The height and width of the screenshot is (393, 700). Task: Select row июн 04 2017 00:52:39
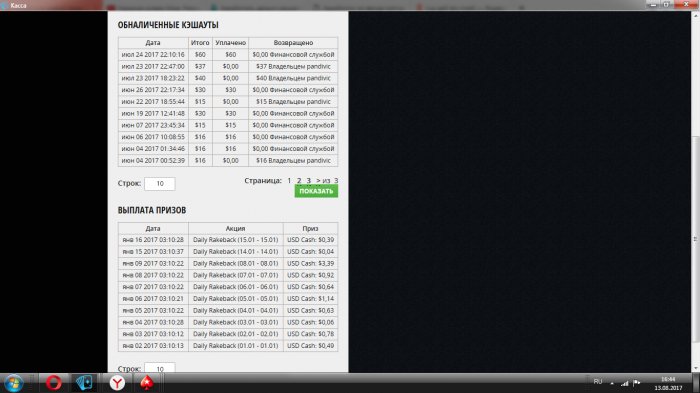pyautogui.click(x=228, y=160)
